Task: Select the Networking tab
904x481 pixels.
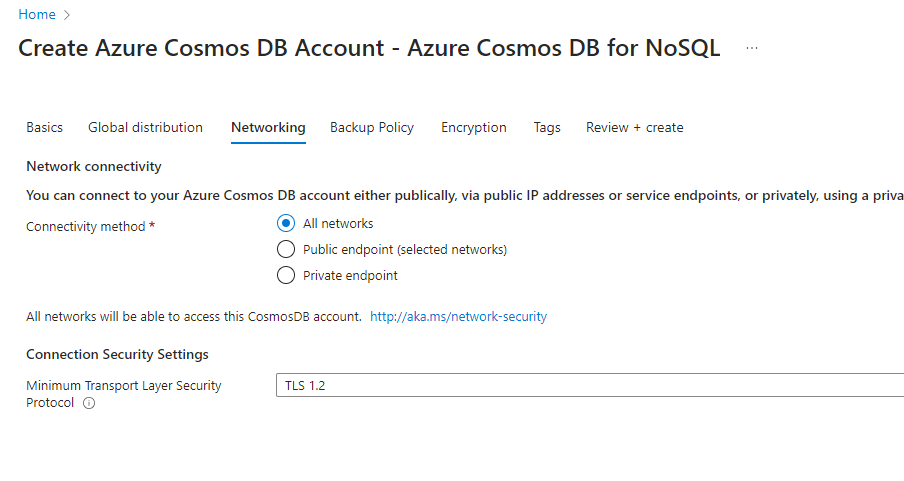Action: pos(268,127)
